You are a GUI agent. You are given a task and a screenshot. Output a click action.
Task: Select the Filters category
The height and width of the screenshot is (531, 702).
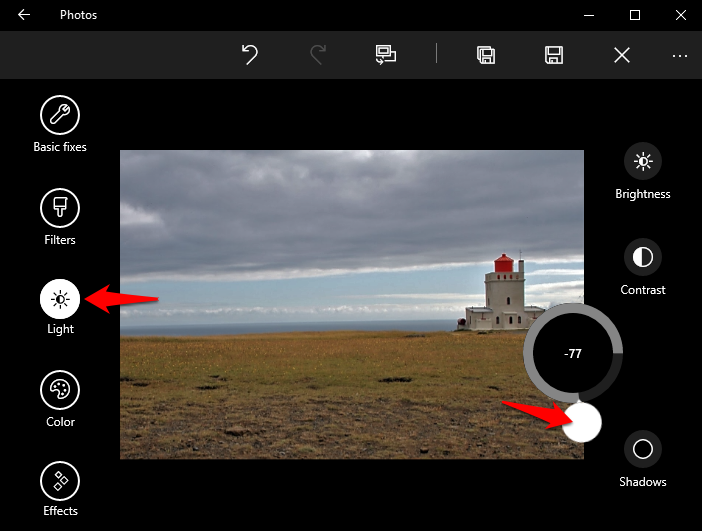pyautogui.click(x=60, y=208)
